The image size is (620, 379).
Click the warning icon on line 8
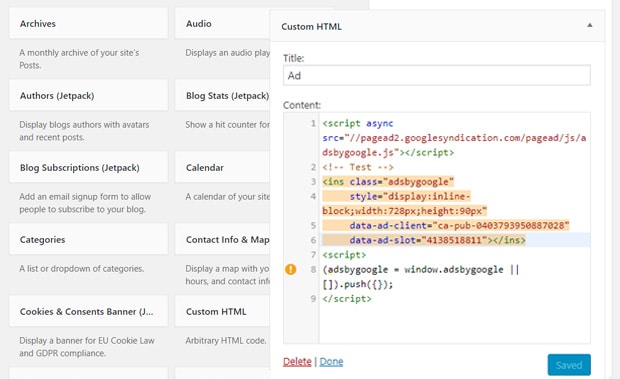[x=291, y=270]
